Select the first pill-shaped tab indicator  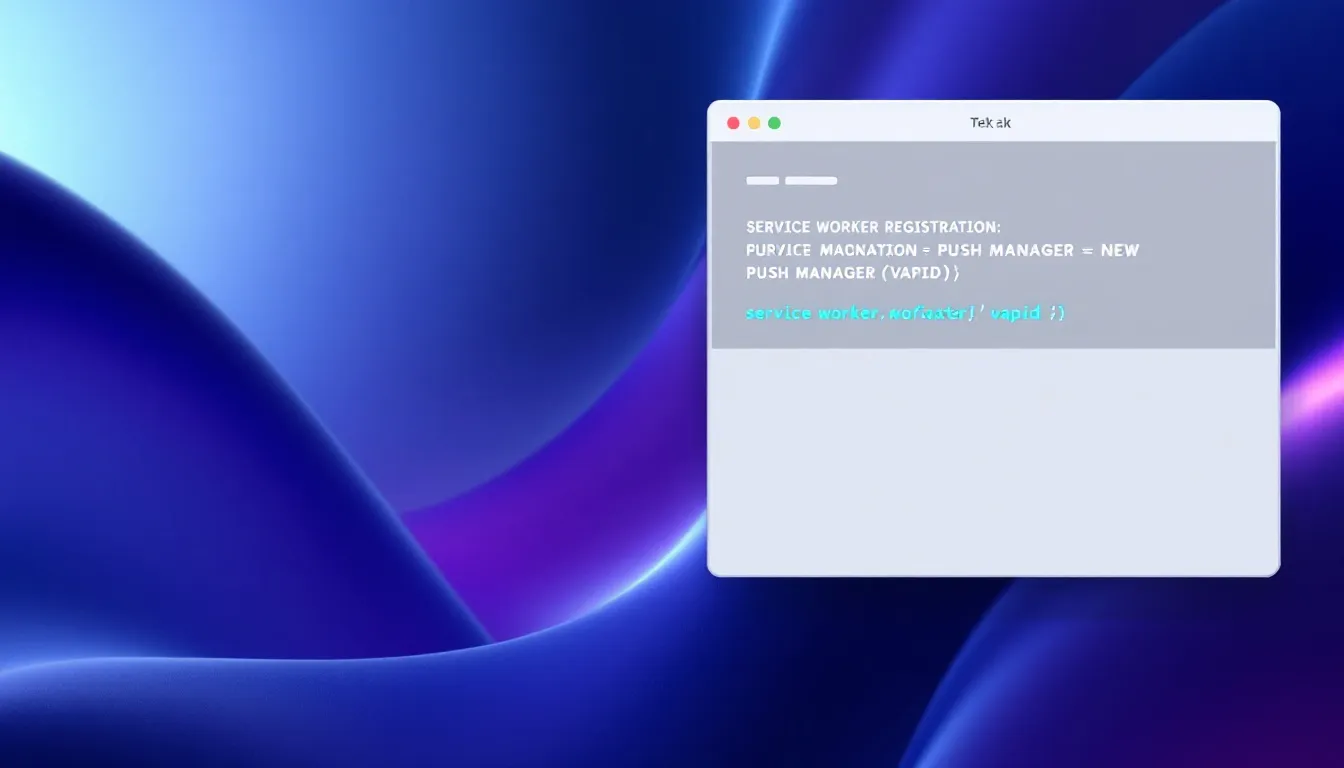click(x=762, y=180)
